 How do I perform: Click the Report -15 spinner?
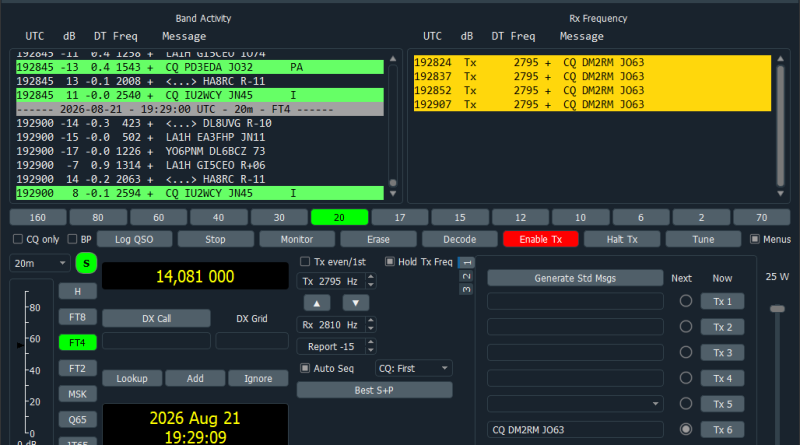pos(336,347)
